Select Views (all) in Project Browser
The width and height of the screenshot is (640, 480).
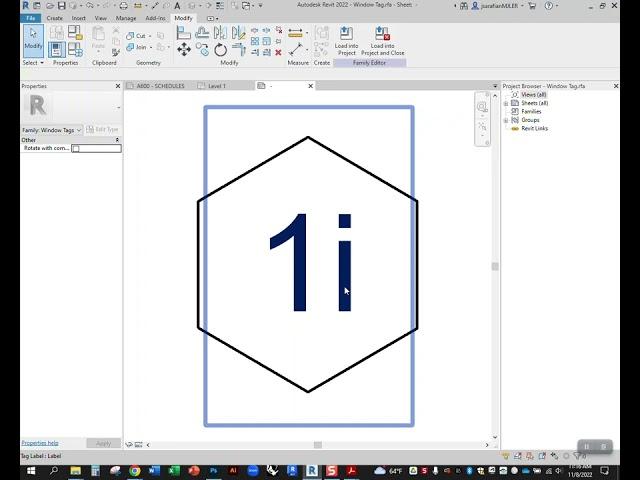[x=533, y=95]
